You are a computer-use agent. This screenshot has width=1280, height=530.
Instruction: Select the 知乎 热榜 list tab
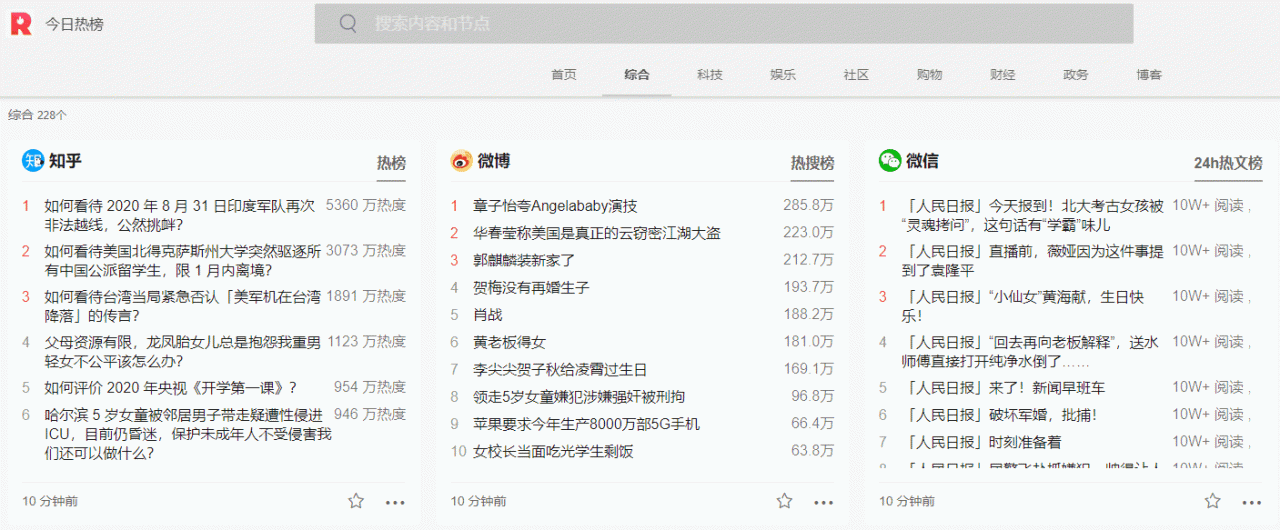(391, 163)
